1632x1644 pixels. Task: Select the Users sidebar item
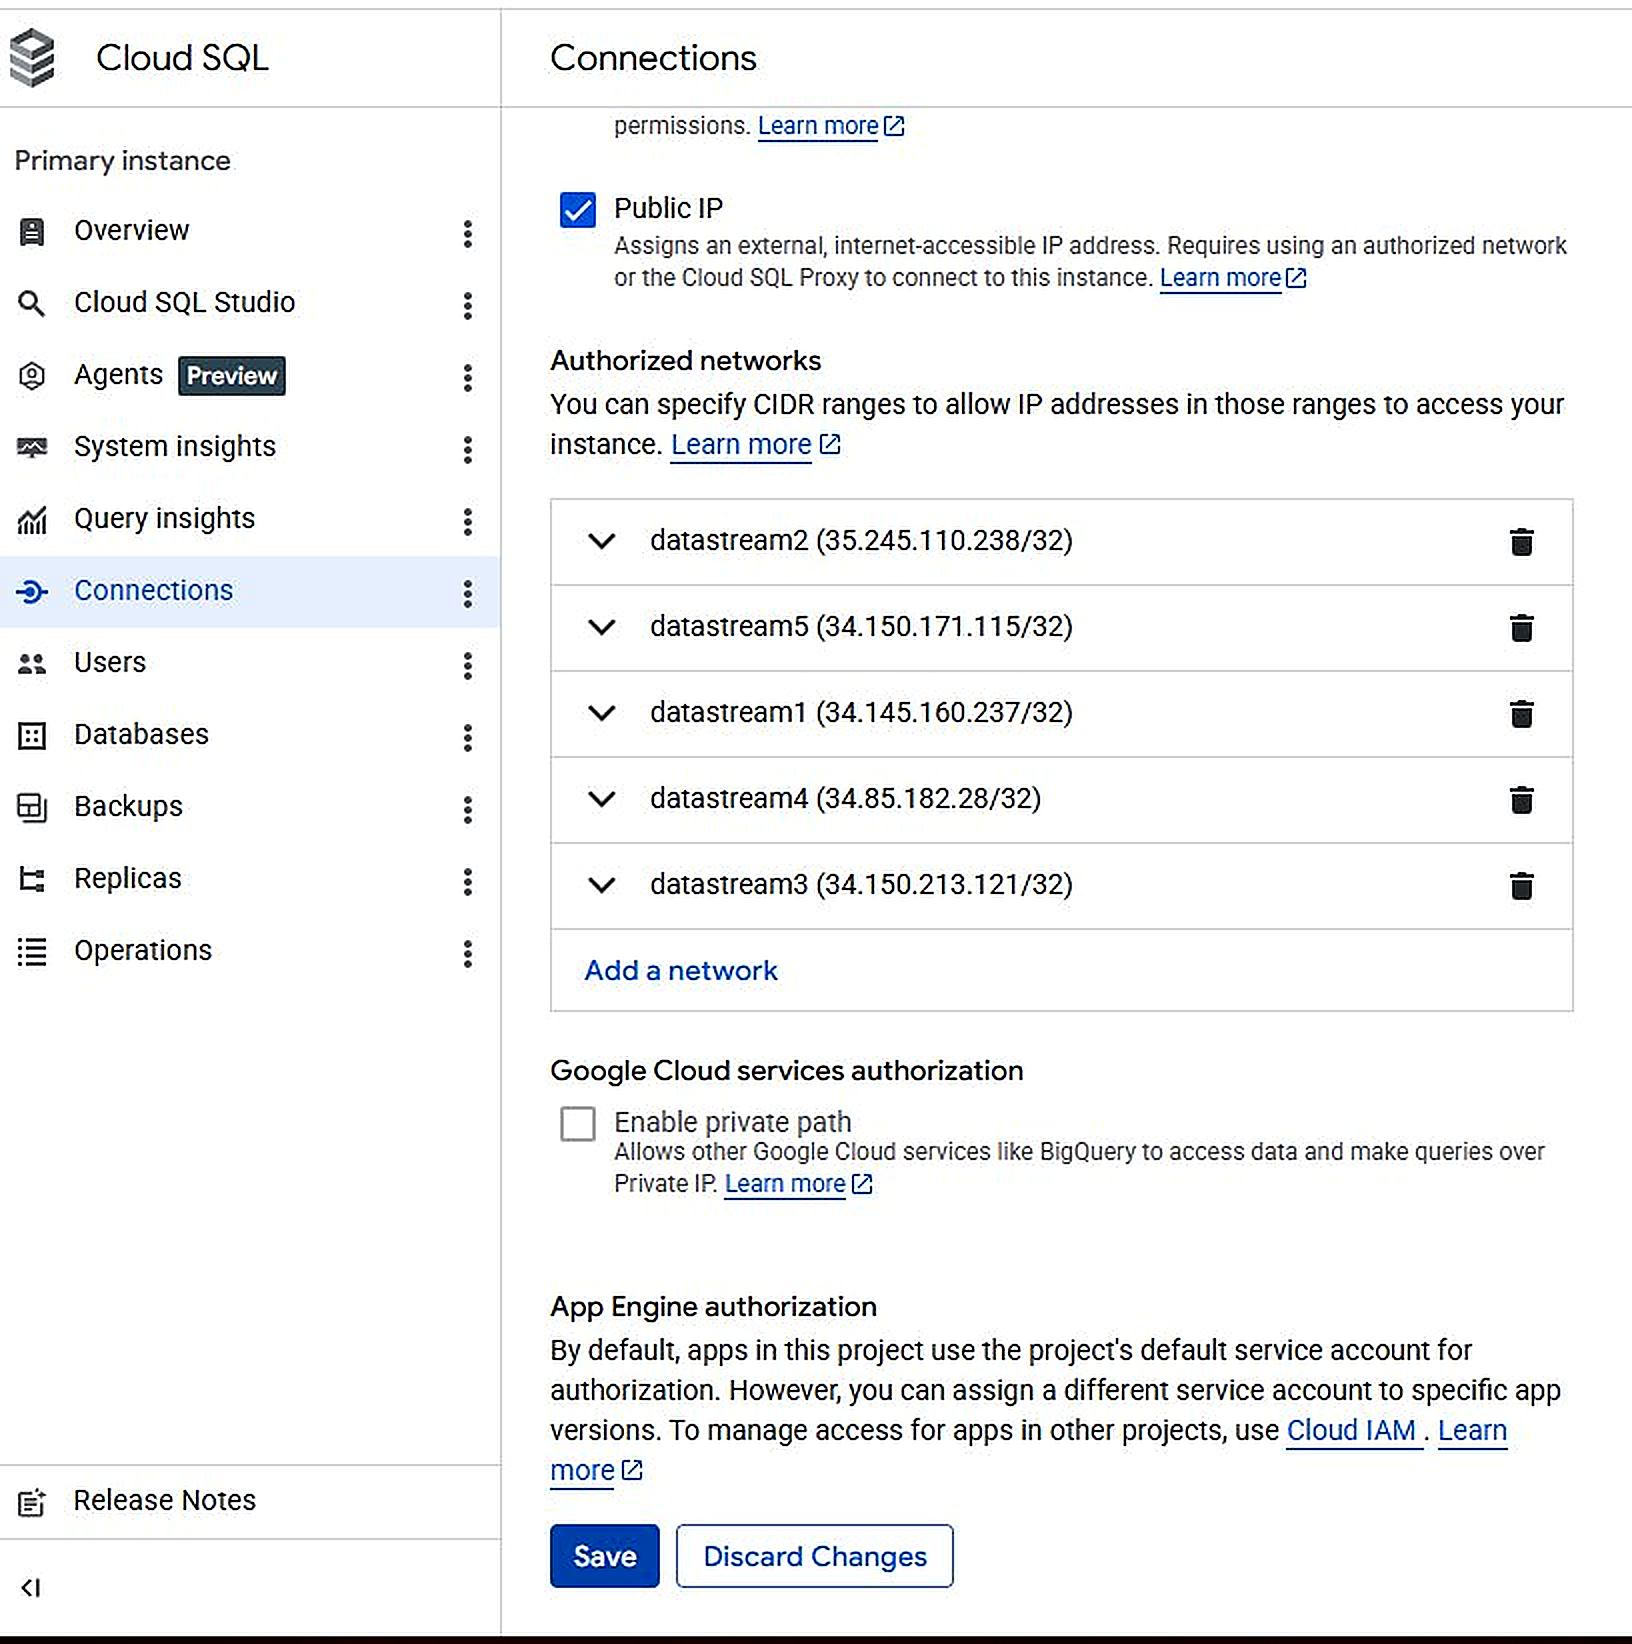[110, 662]
